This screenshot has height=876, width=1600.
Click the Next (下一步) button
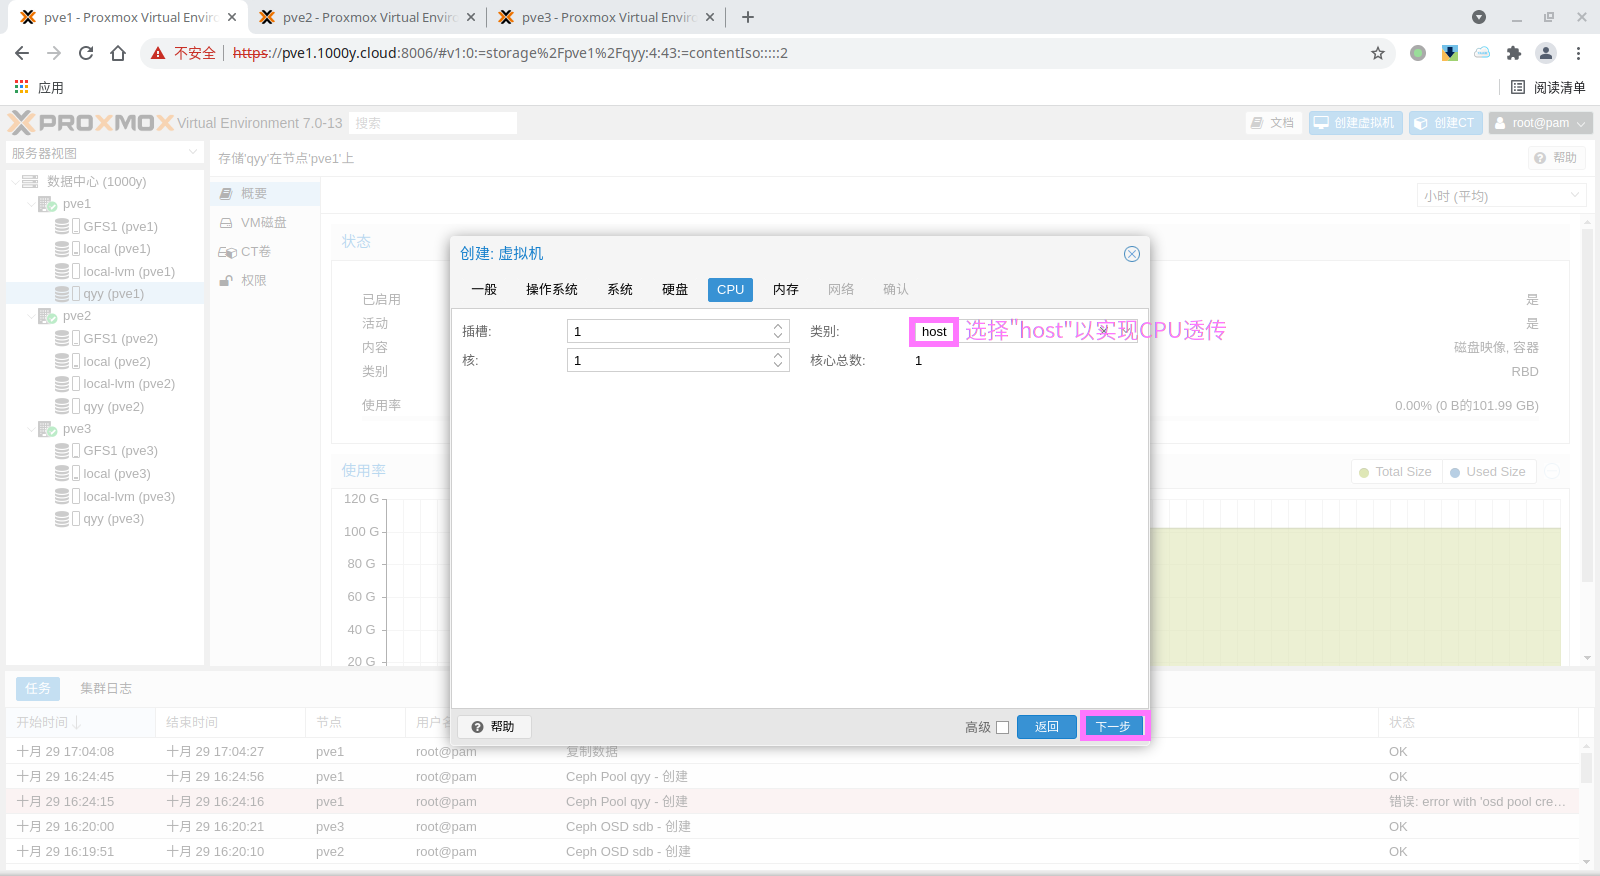pos(1113,726)
